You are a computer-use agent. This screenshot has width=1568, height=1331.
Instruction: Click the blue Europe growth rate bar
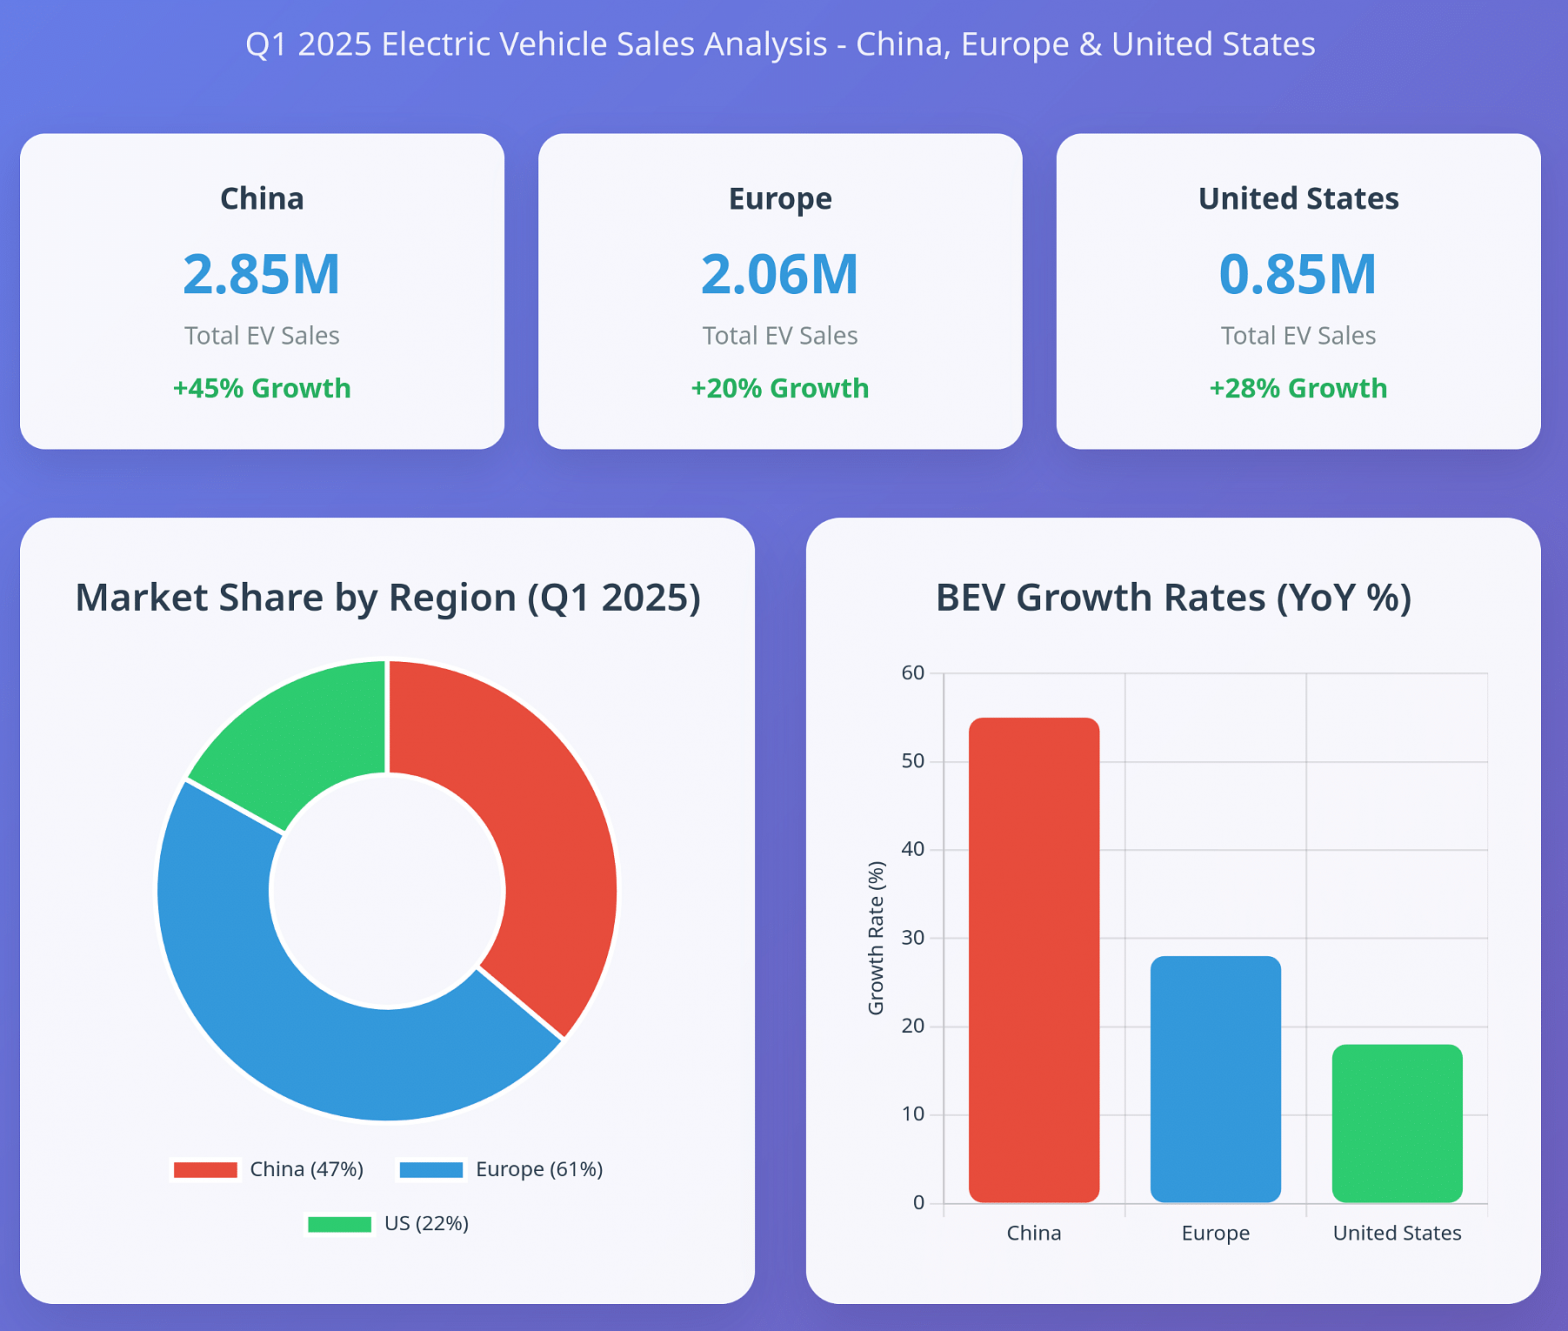coord(1215,1079)
